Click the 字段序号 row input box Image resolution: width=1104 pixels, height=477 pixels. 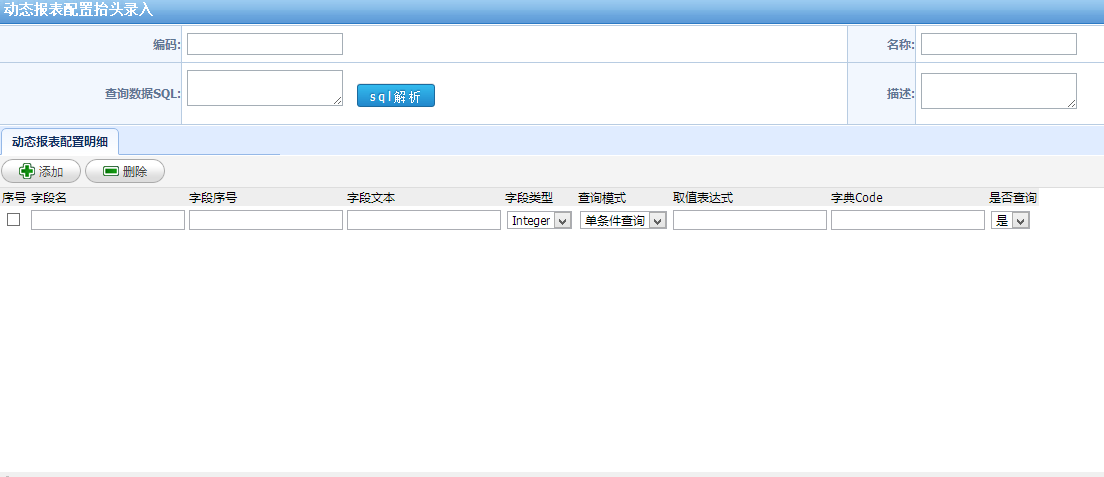[265, 221]
